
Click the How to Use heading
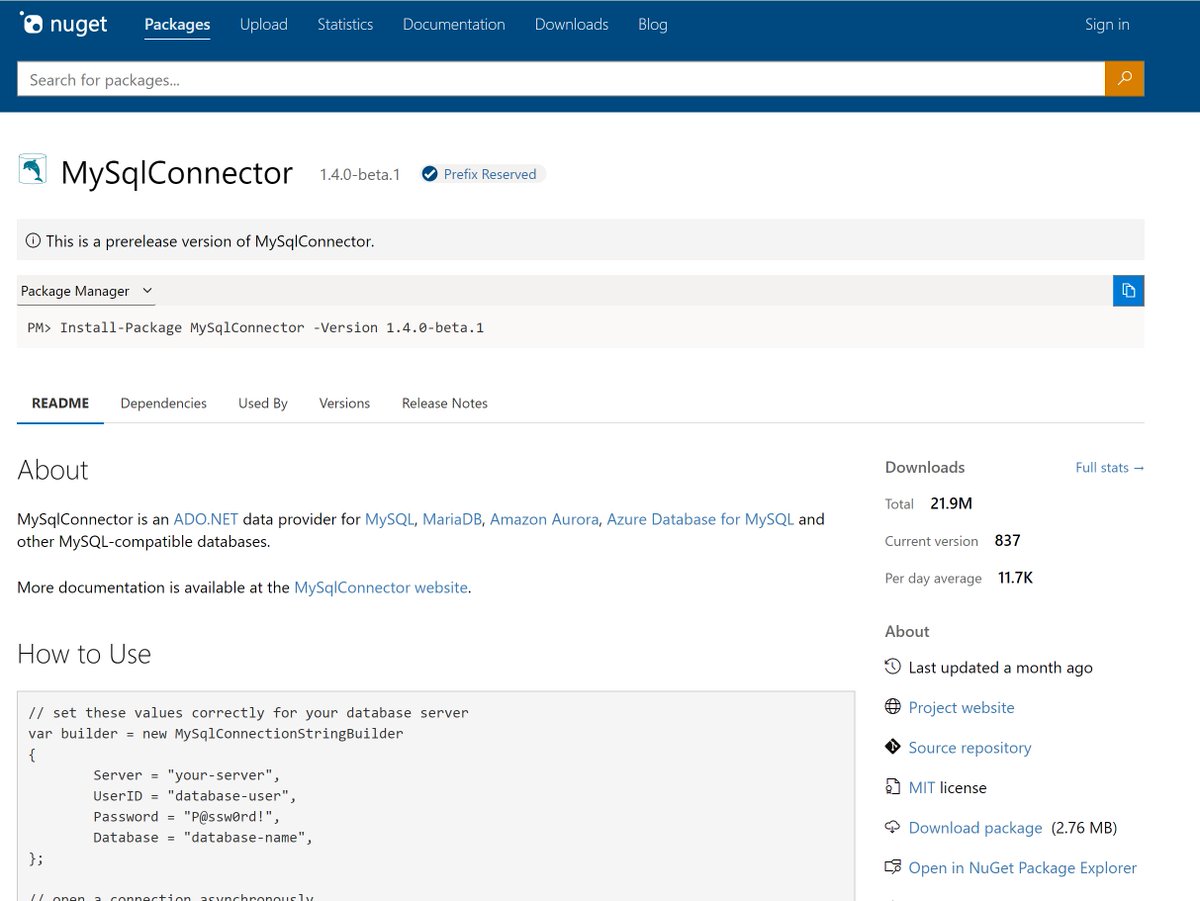tap(84, 654)
